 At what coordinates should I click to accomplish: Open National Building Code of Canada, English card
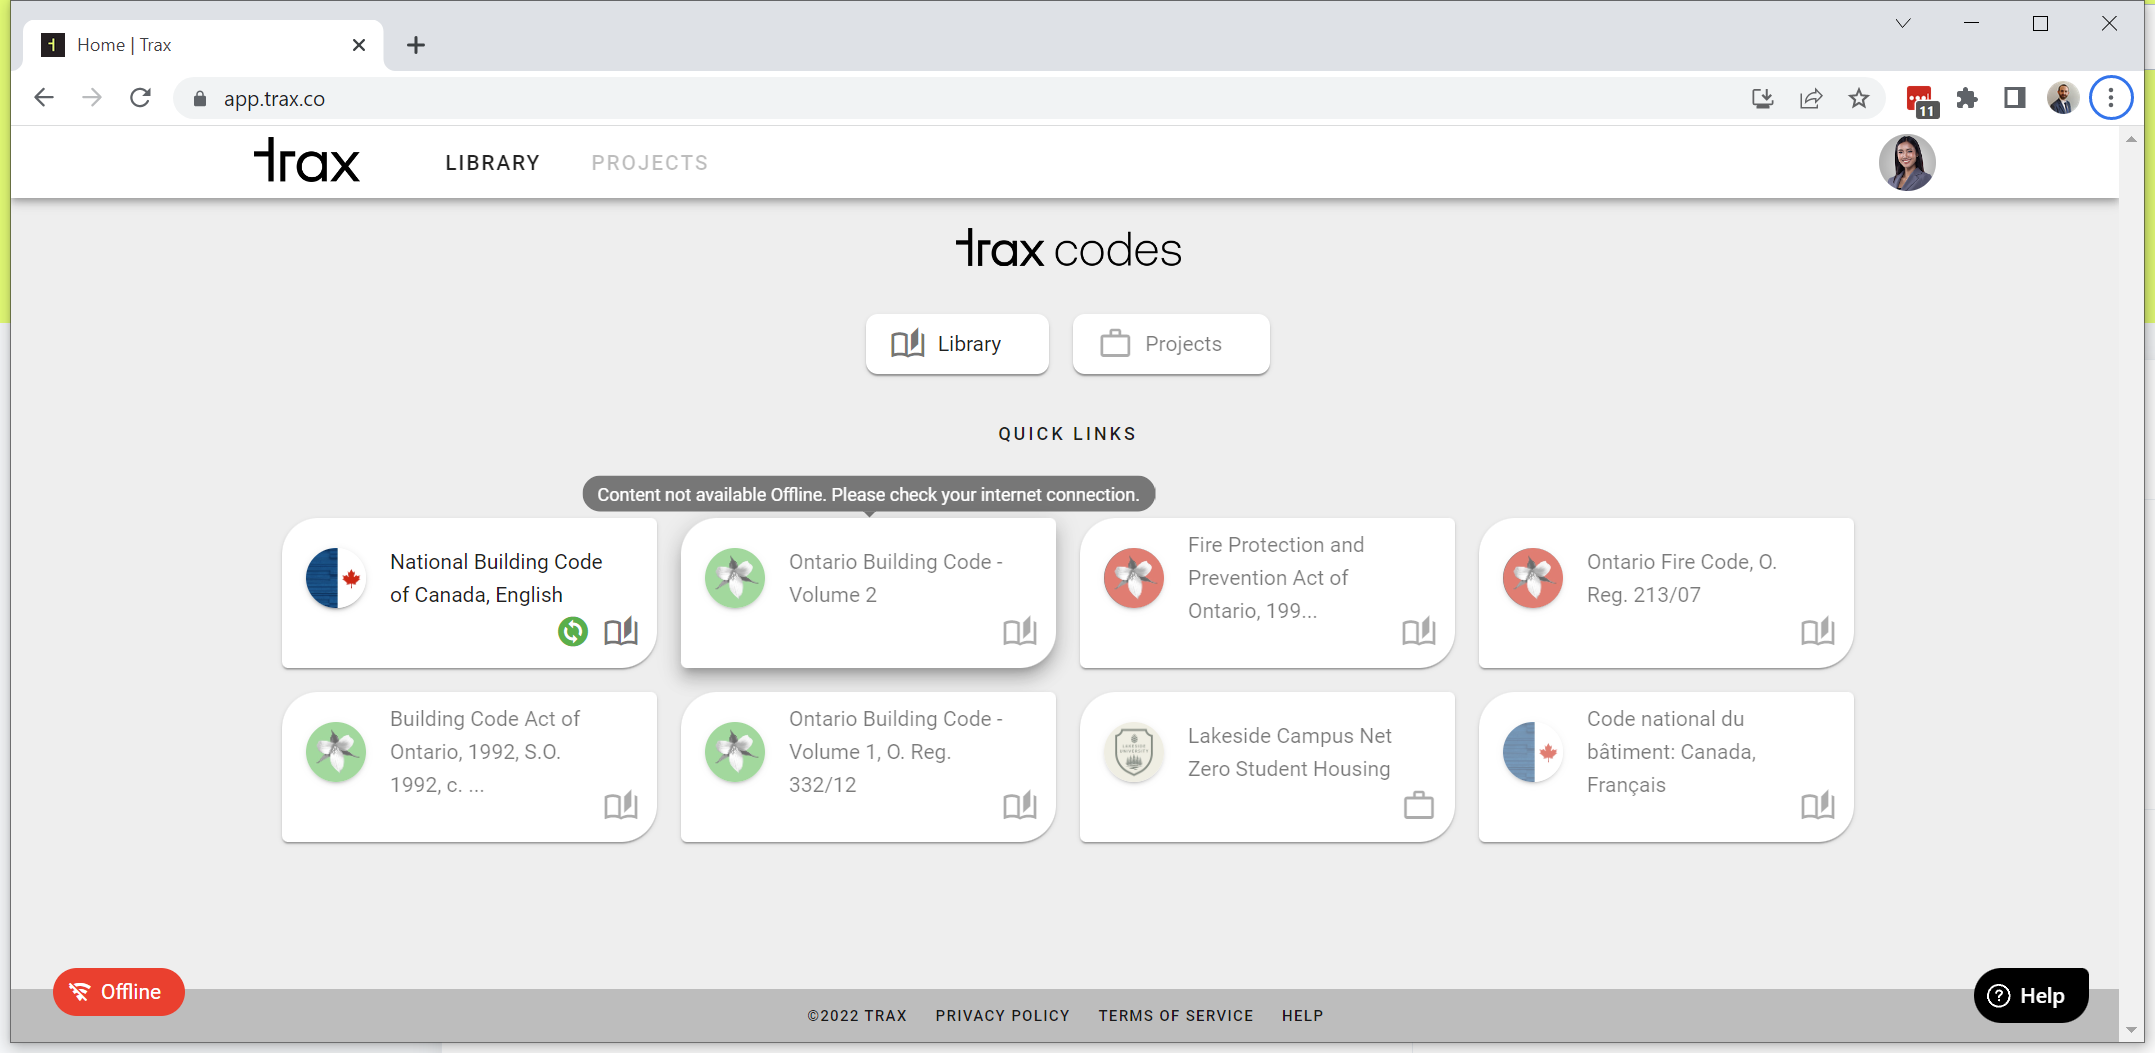pyautogui.click(x=469, y=592)
